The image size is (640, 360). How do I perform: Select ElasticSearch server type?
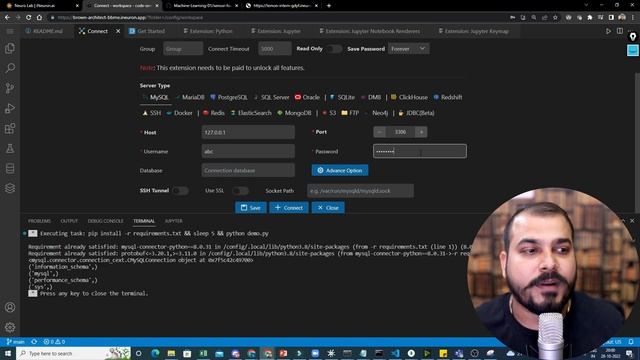(x=251, y=113)
